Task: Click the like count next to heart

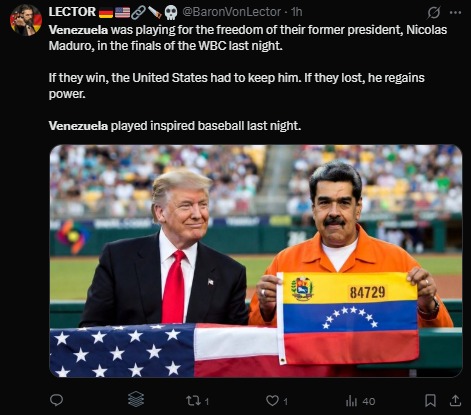Action: click(286, 401)
